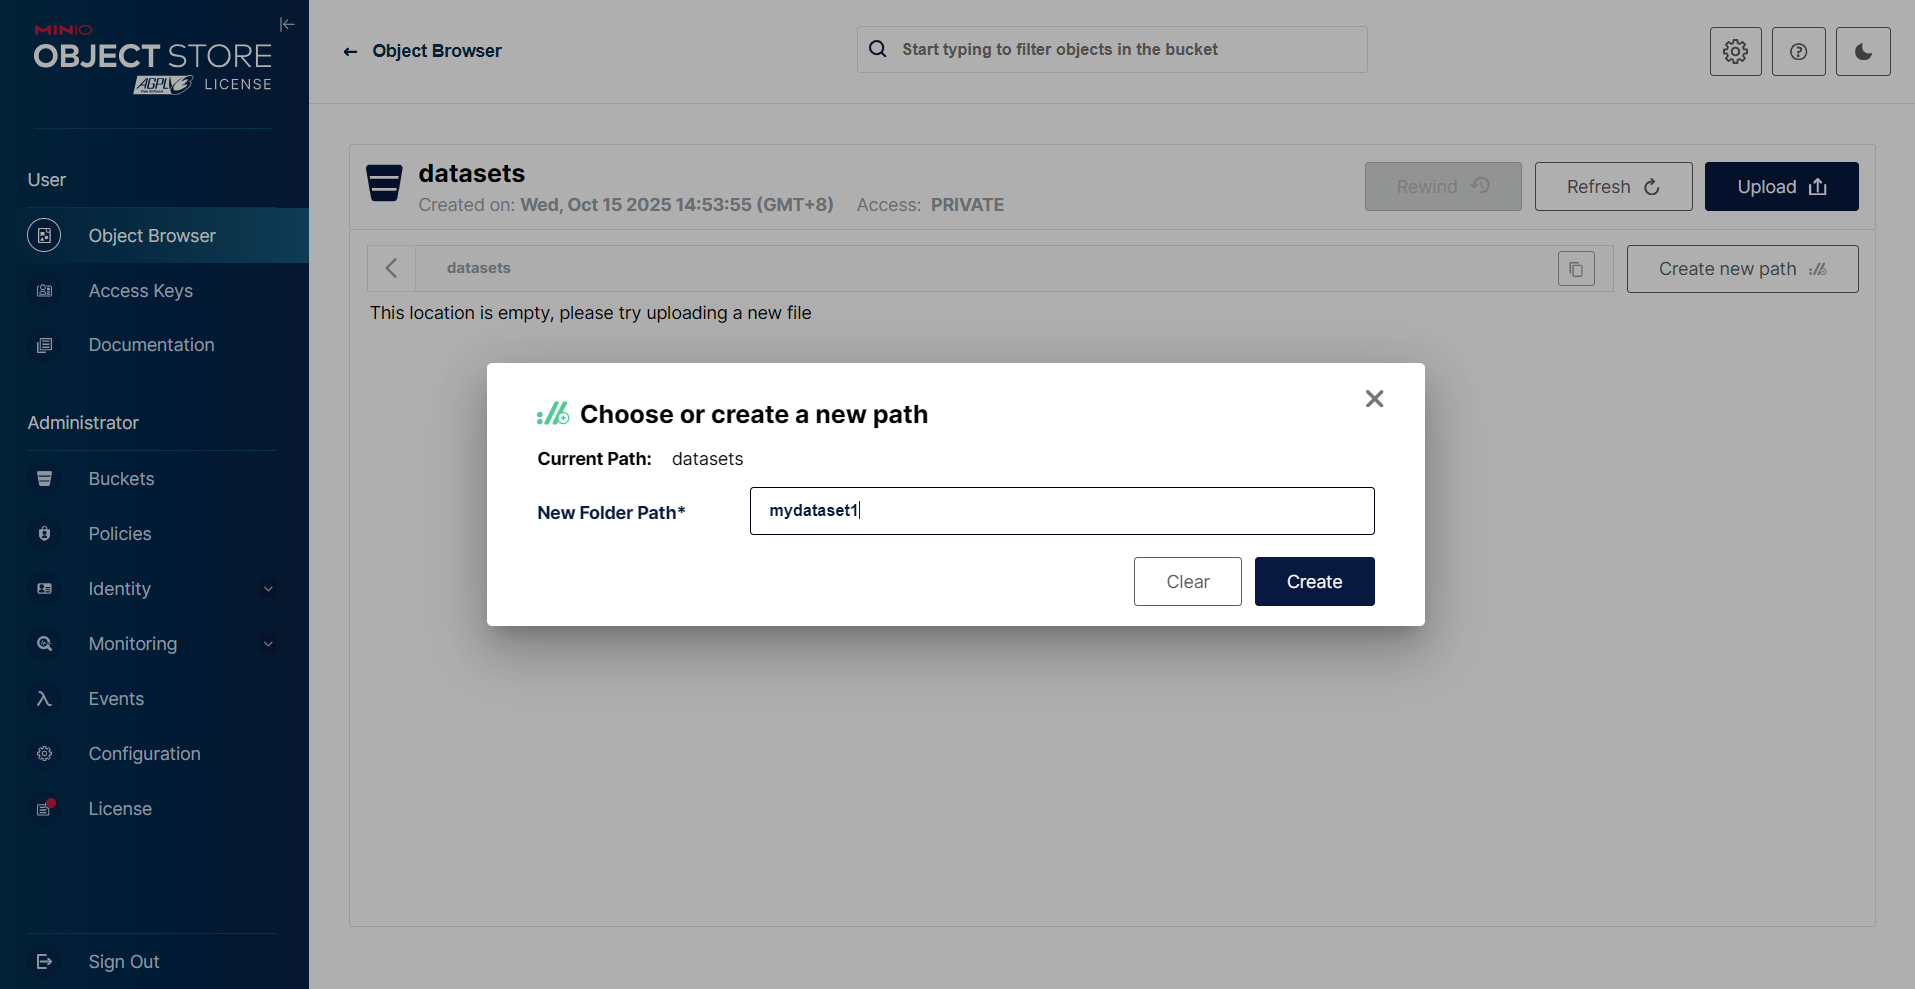Click the datasets bucket icon
The image size is (1915, 989).
pos(384,184)
